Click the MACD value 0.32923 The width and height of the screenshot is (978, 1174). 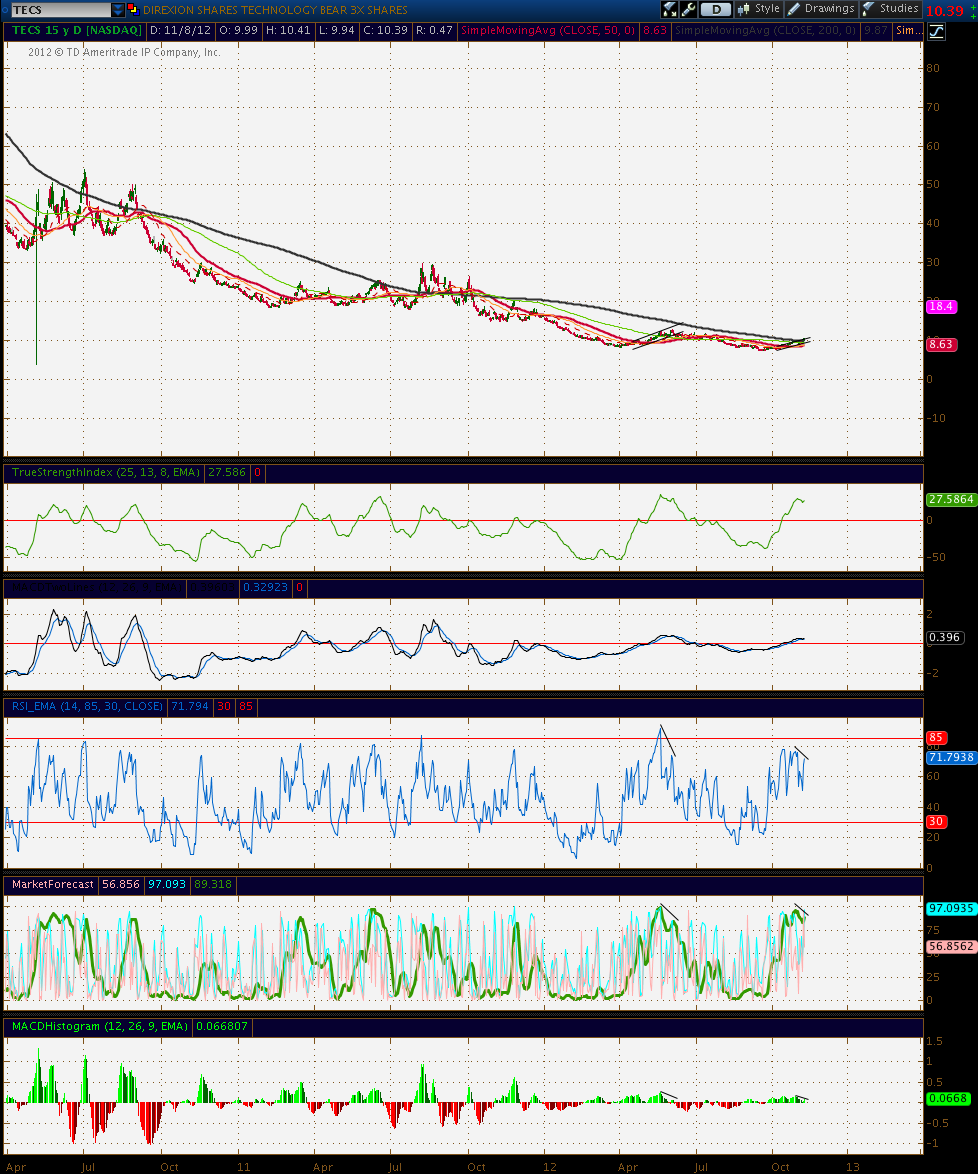pyautogui.click(x=265, y=588)
